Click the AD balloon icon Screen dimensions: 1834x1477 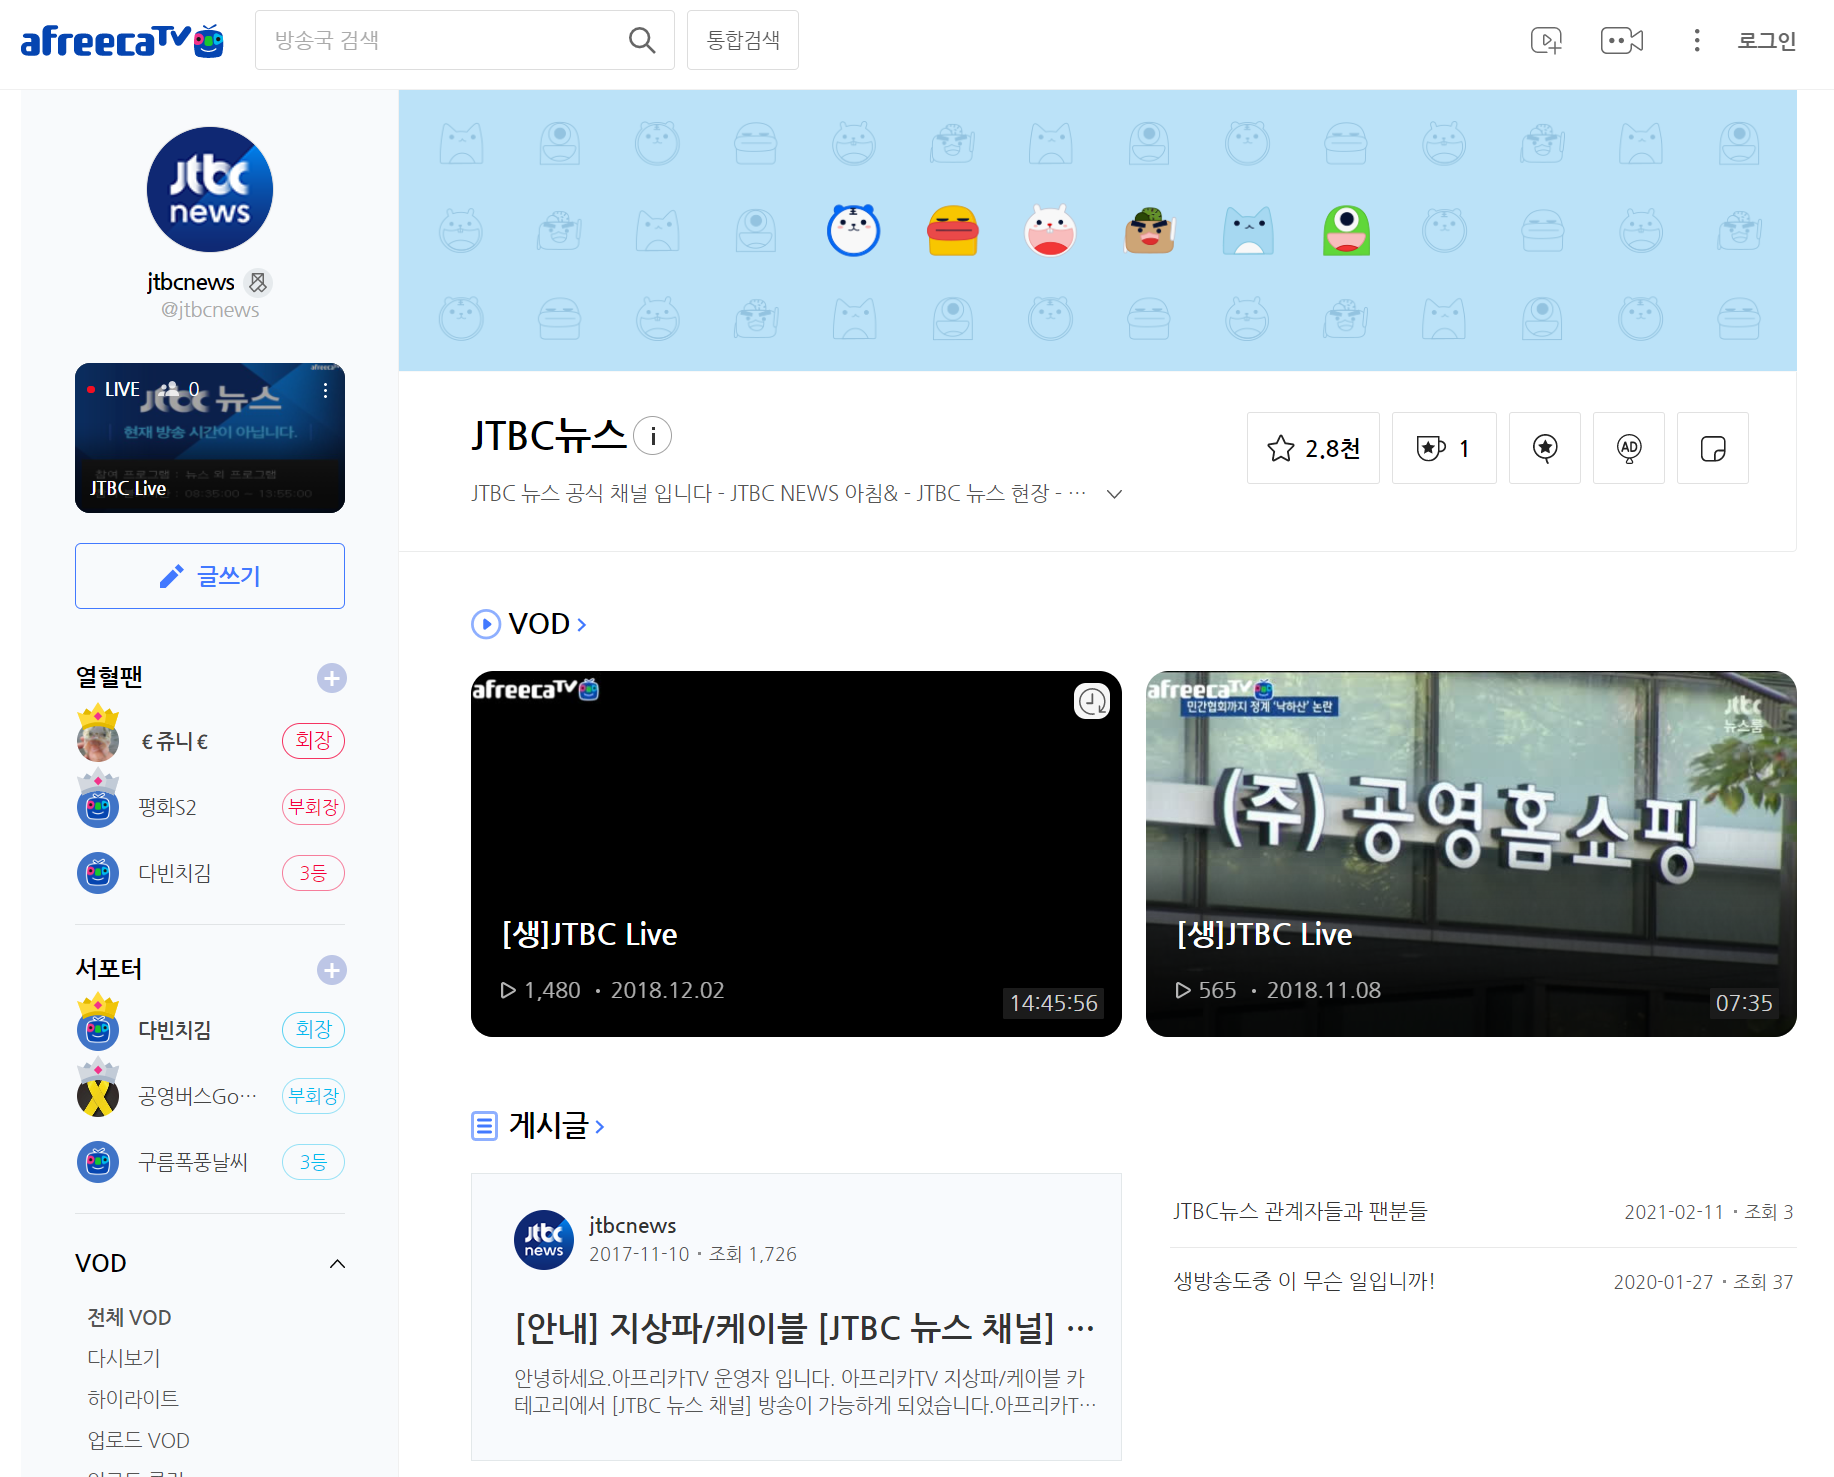click(x=1629, y=448)
